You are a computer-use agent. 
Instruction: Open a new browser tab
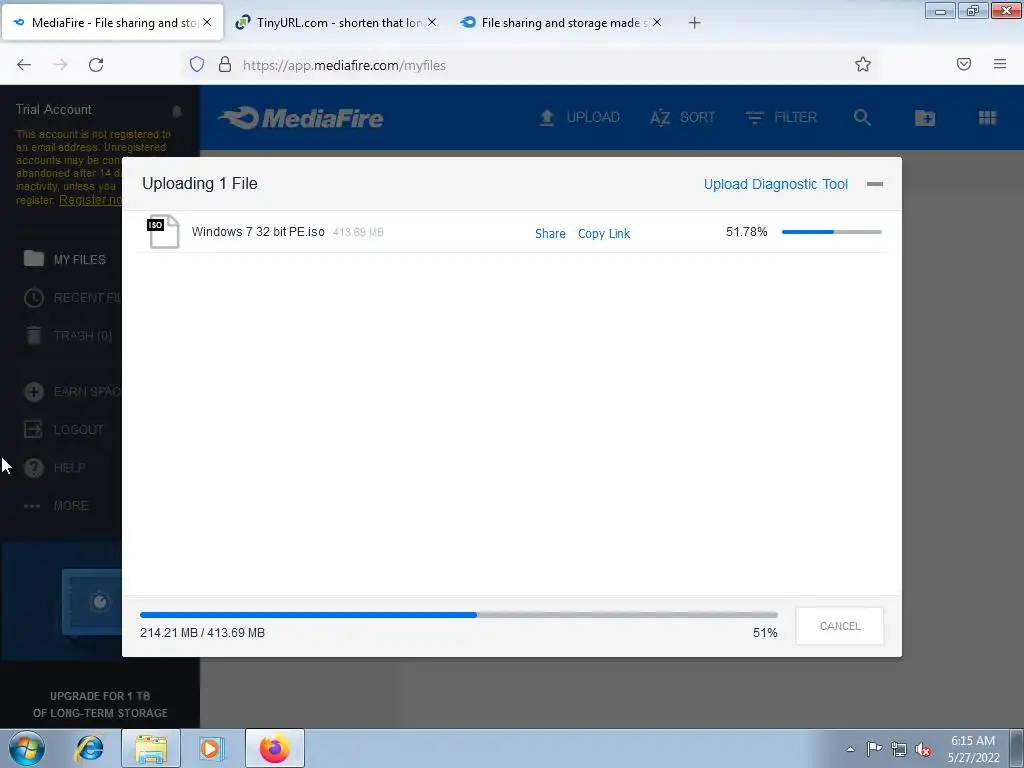point(694,23)
